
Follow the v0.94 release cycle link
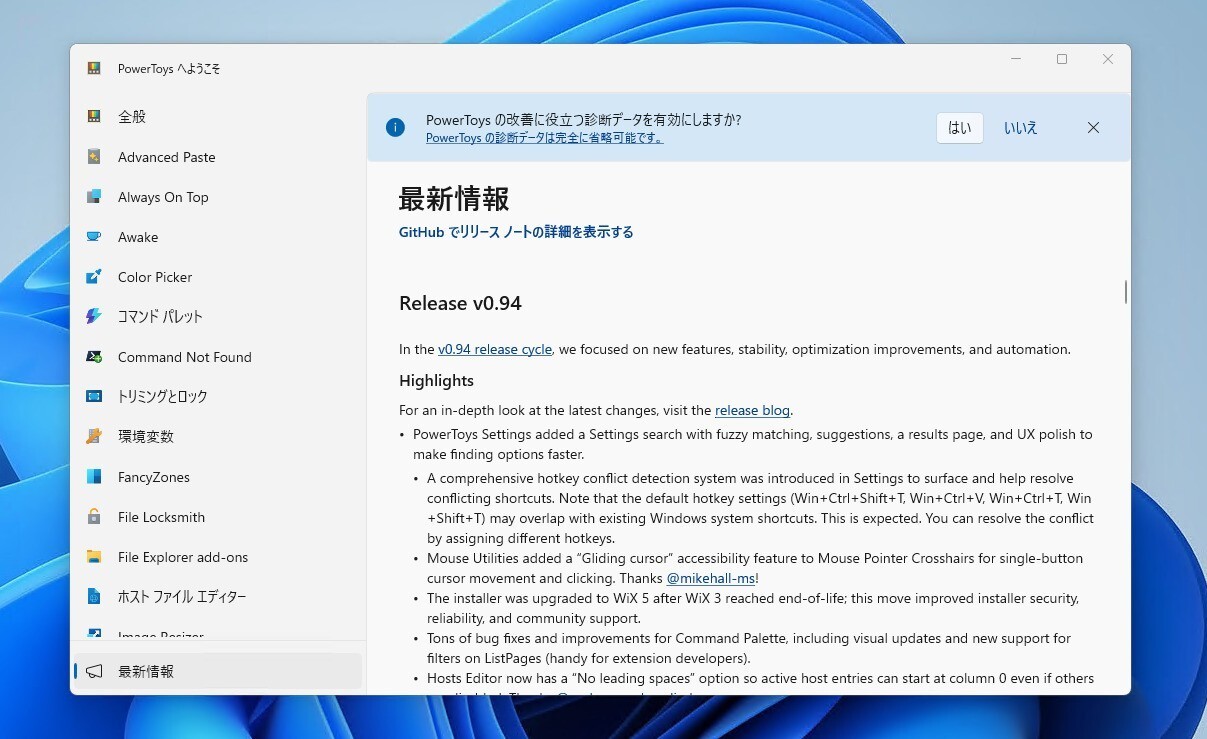(495, 350)
